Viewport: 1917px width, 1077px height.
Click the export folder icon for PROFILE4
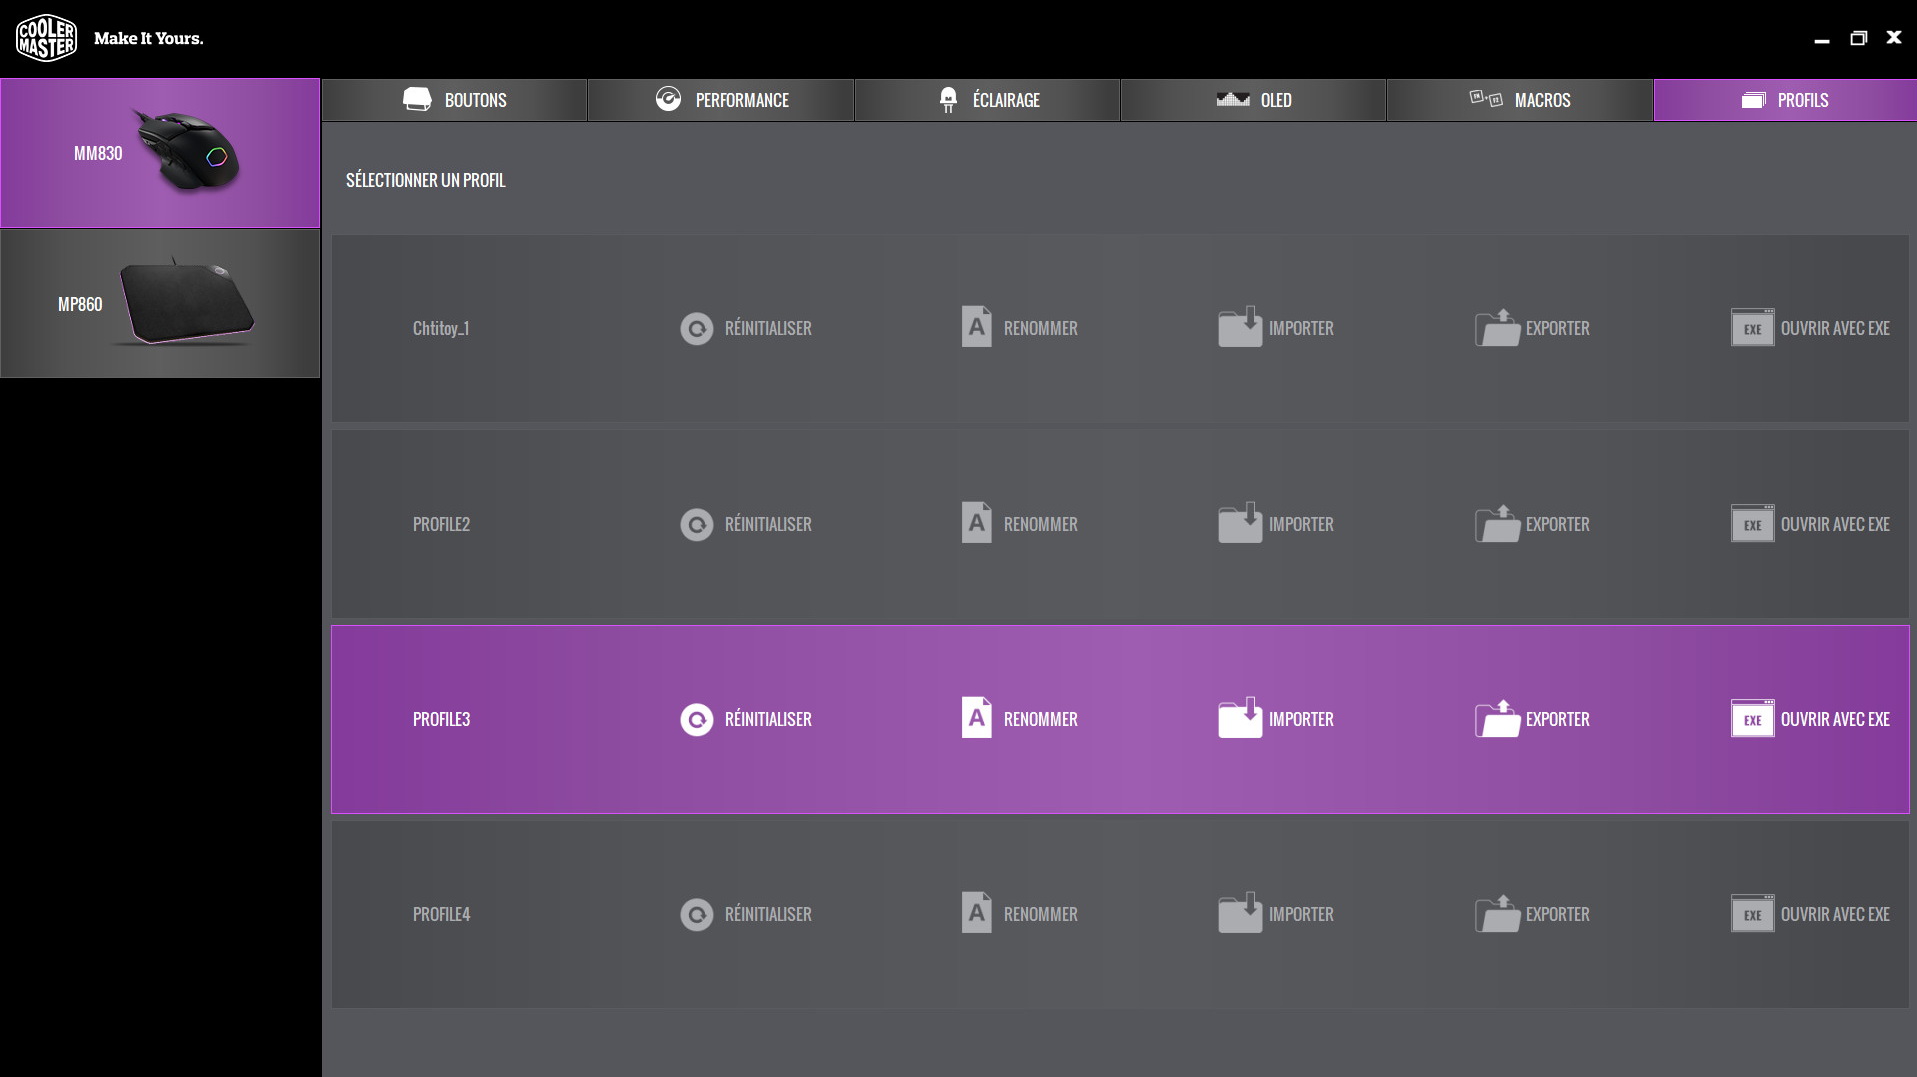[x=1497, y=914]
